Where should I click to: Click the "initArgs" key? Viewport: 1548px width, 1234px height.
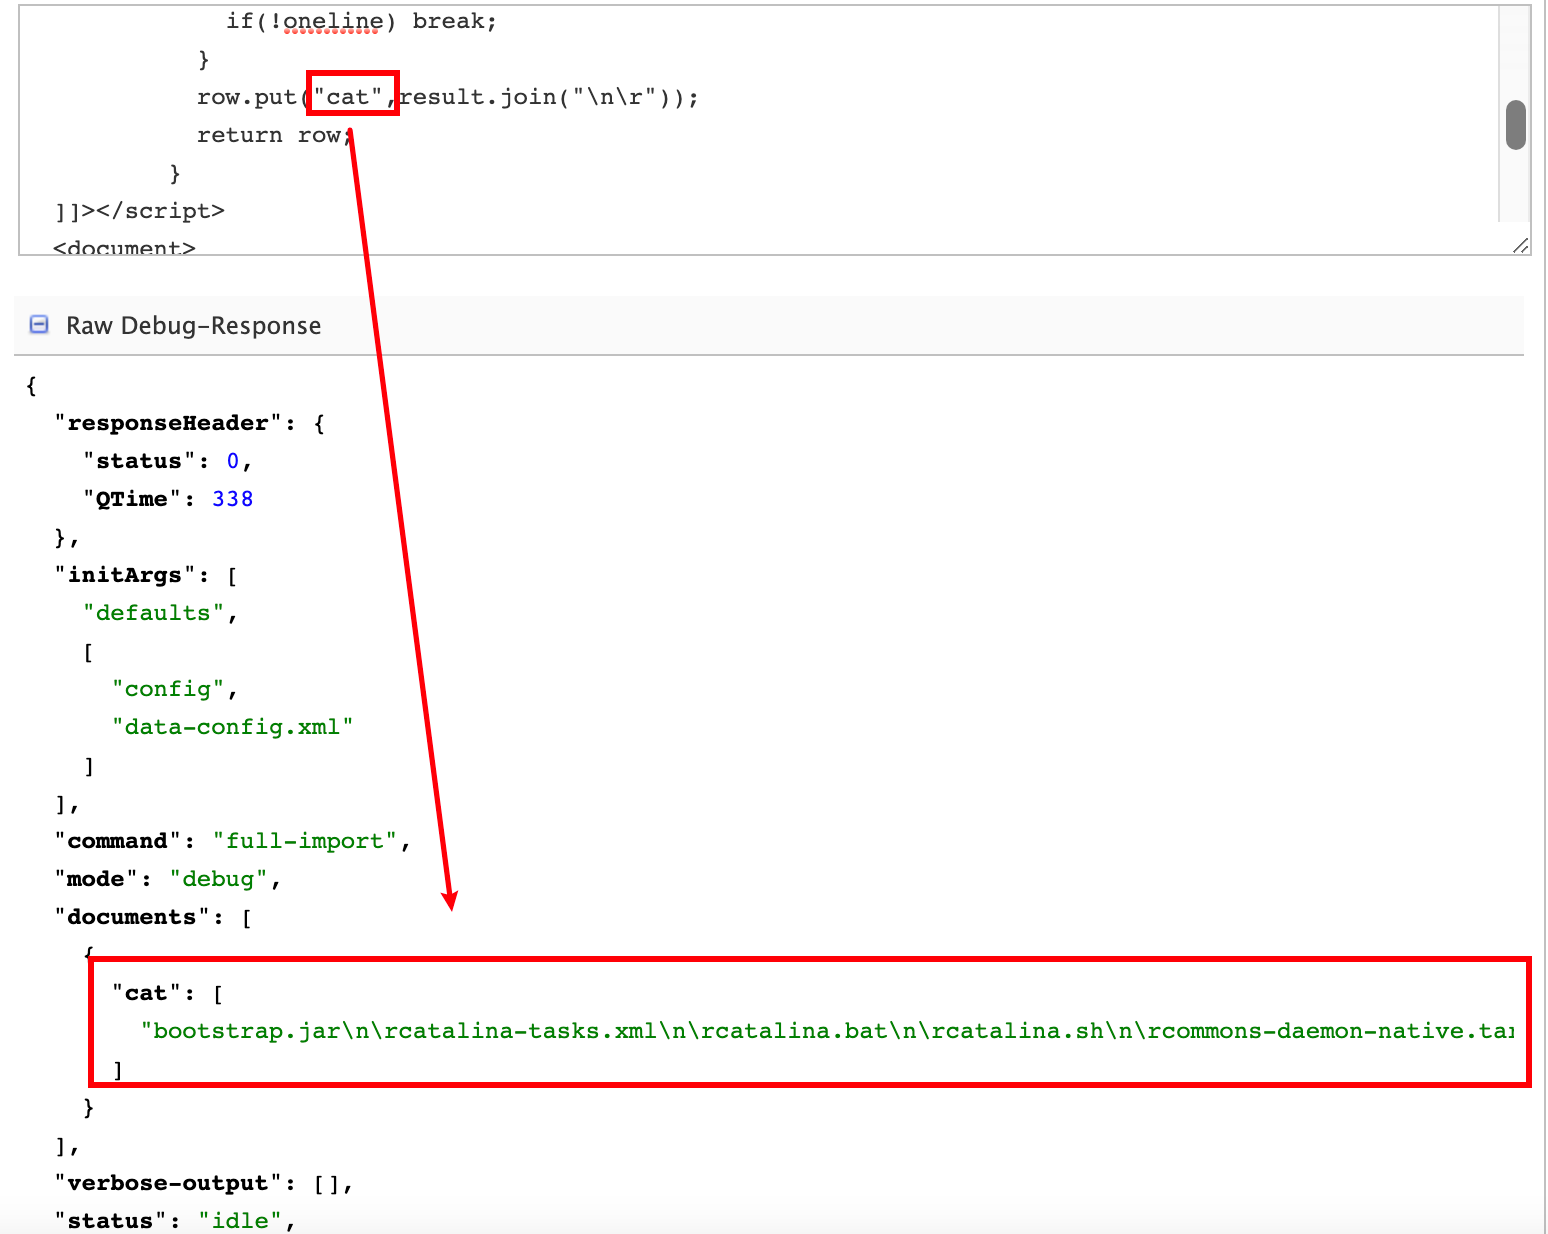click(x=124, y=575)
